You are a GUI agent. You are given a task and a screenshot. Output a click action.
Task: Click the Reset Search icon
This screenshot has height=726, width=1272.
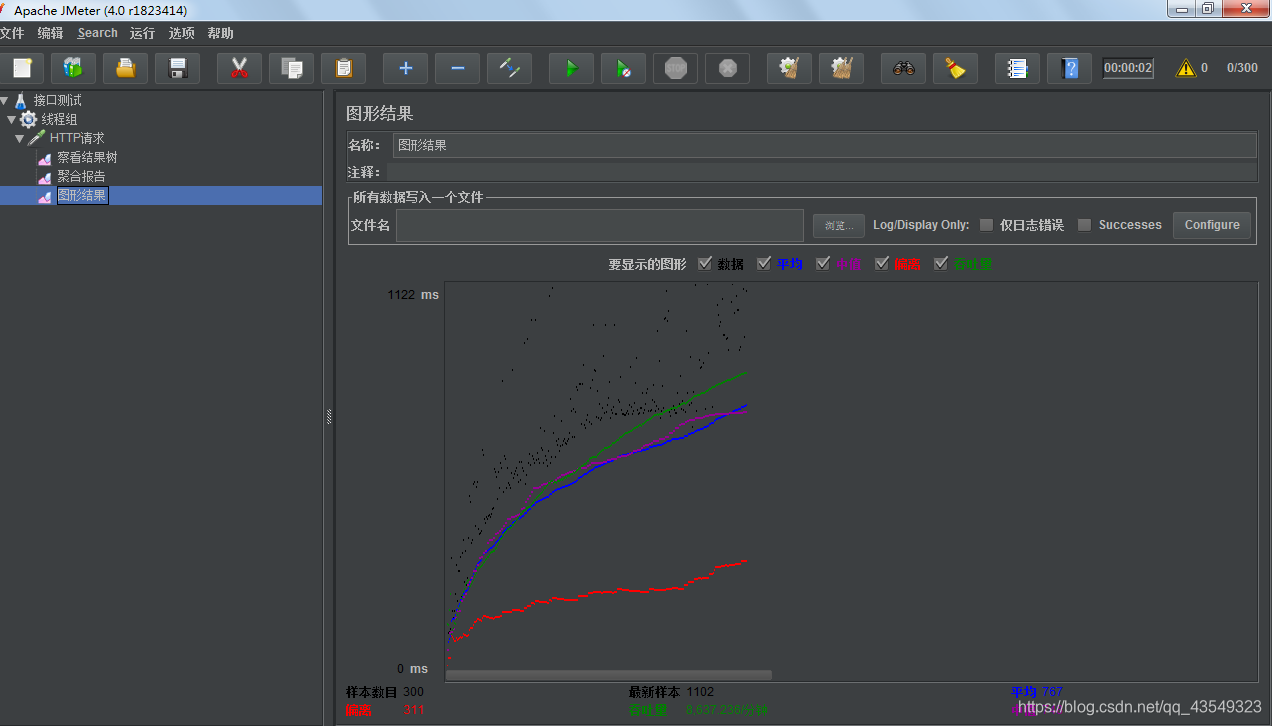click(x=955, y=68)
